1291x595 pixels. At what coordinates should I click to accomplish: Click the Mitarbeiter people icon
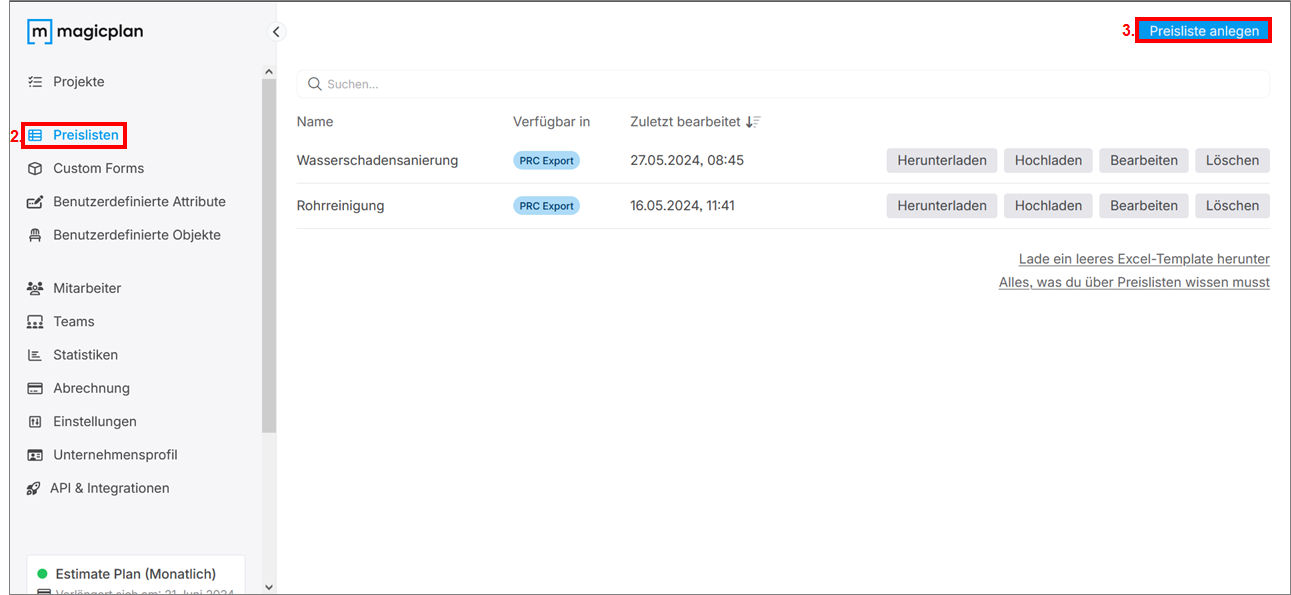coord(35,288)
